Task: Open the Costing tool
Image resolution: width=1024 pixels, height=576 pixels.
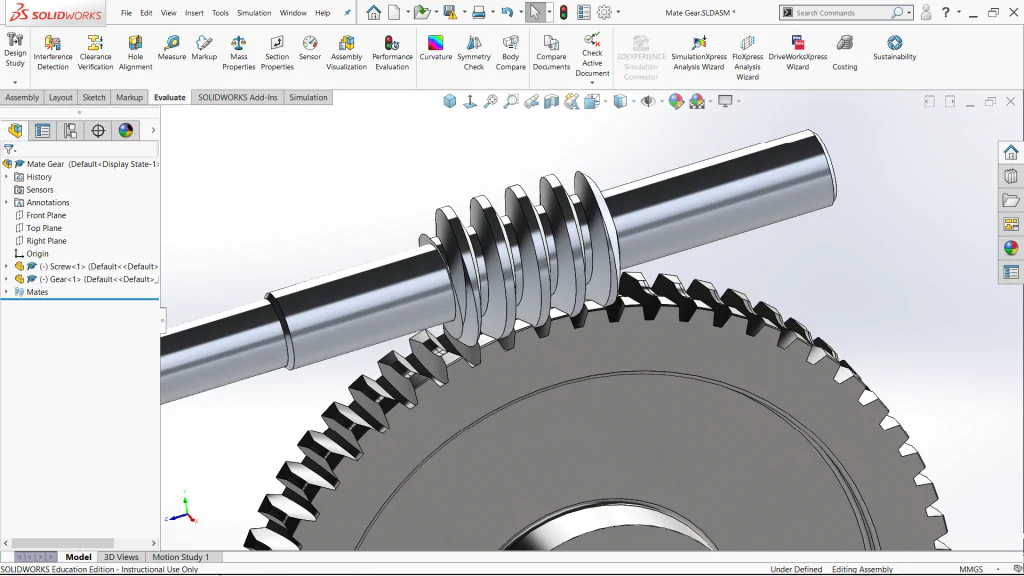Action: click(x=844, y=52)
